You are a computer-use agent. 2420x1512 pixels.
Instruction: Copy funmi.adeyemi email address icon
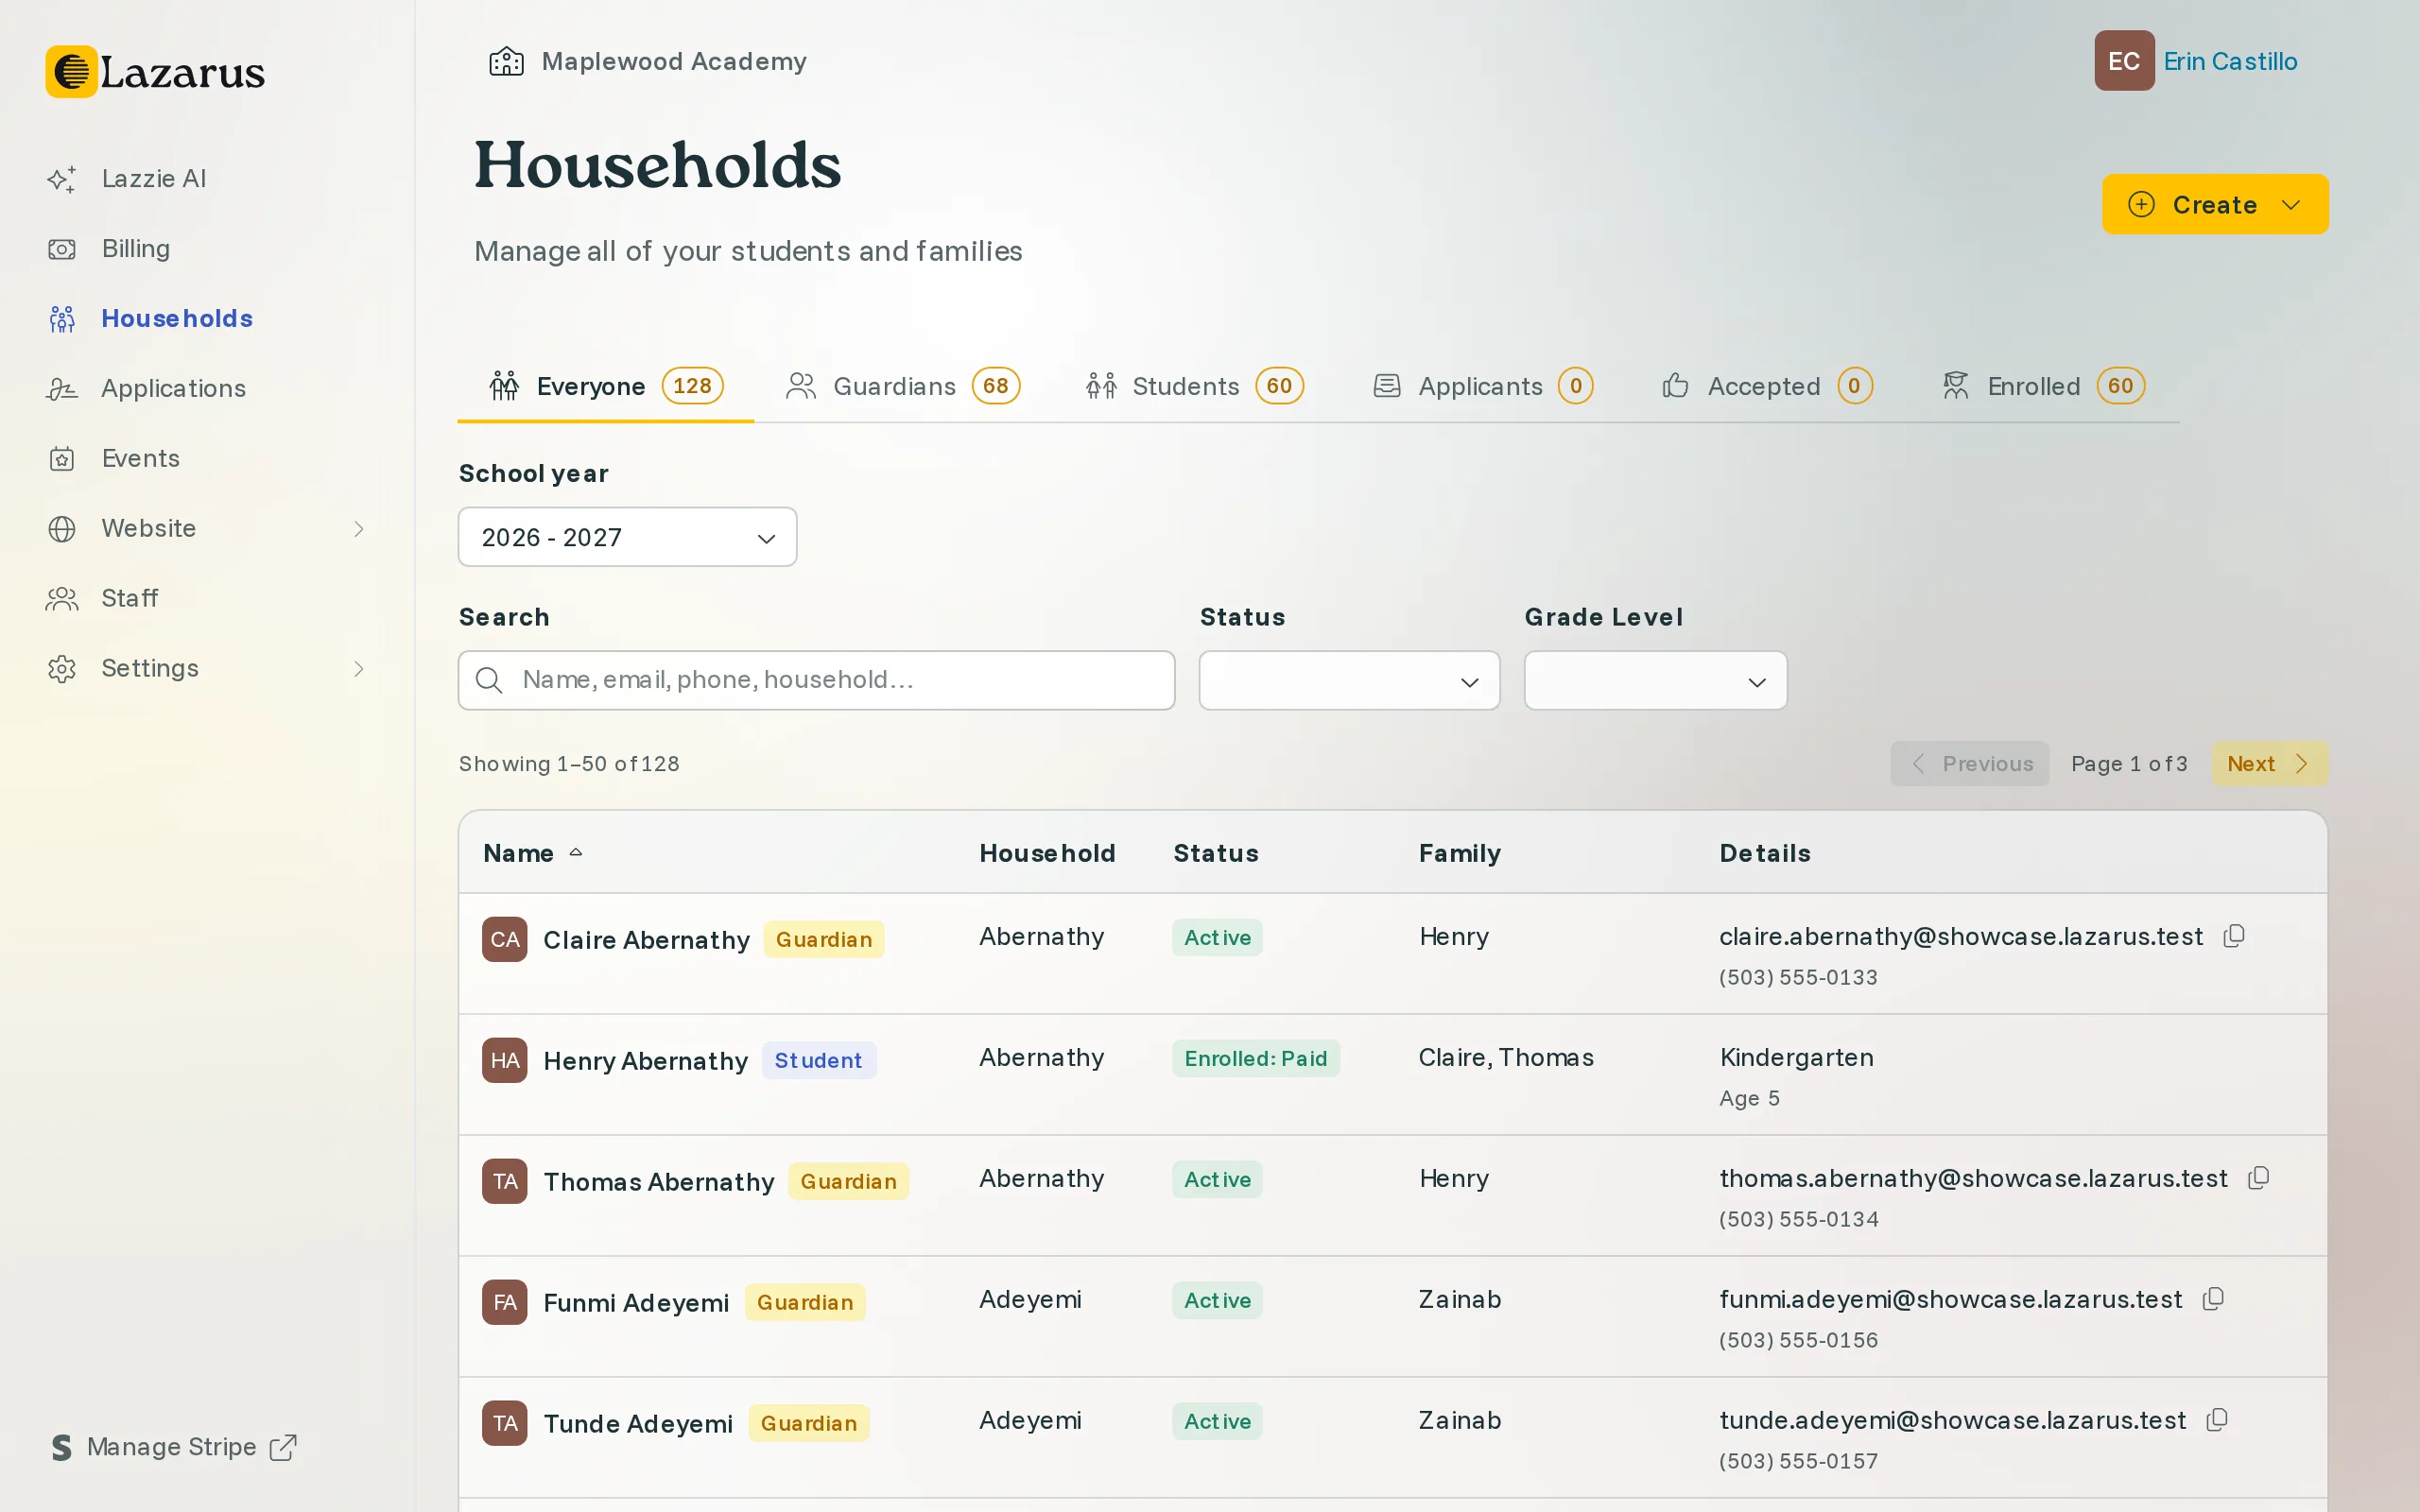(x=2213, y=1299)
